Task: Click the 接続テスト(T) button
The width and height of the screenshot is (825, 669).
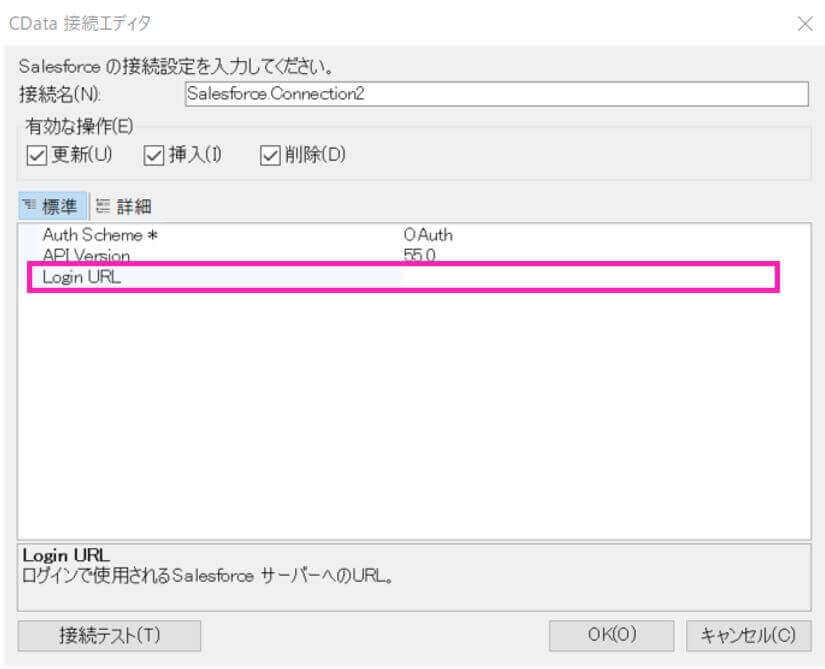Action: (109, 635)
